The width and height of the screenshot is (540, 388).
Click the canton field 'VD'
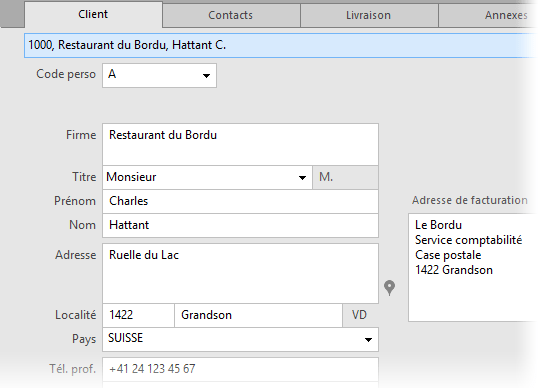click(x=360, y=315)
